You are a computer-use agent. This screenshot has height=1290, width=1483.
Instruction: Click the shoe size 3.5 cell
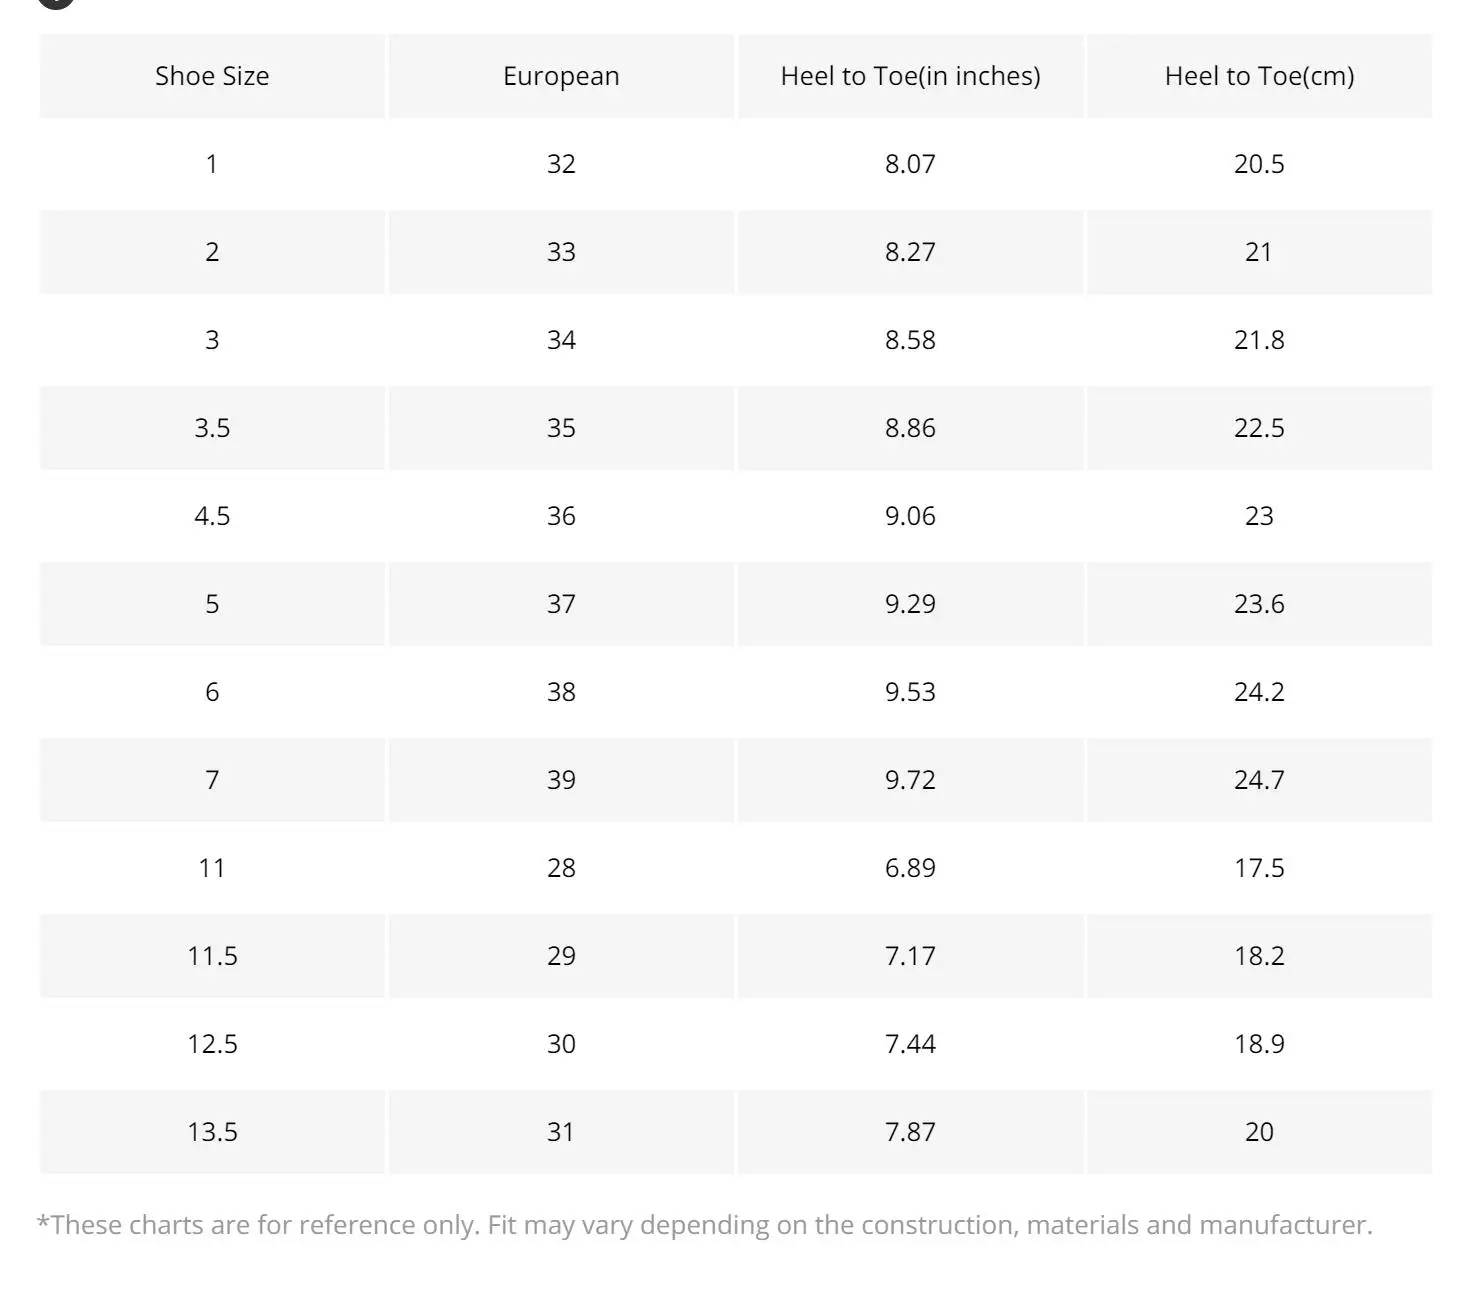click(x=212, y=428)
